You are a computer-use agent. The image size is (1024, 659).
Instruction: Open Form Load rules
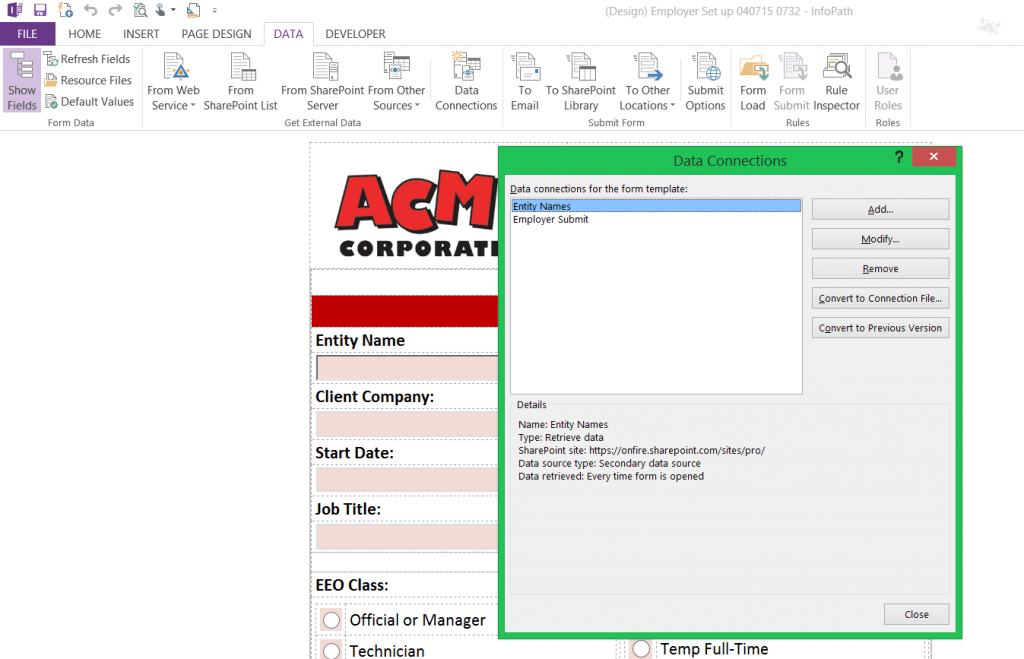753,82
